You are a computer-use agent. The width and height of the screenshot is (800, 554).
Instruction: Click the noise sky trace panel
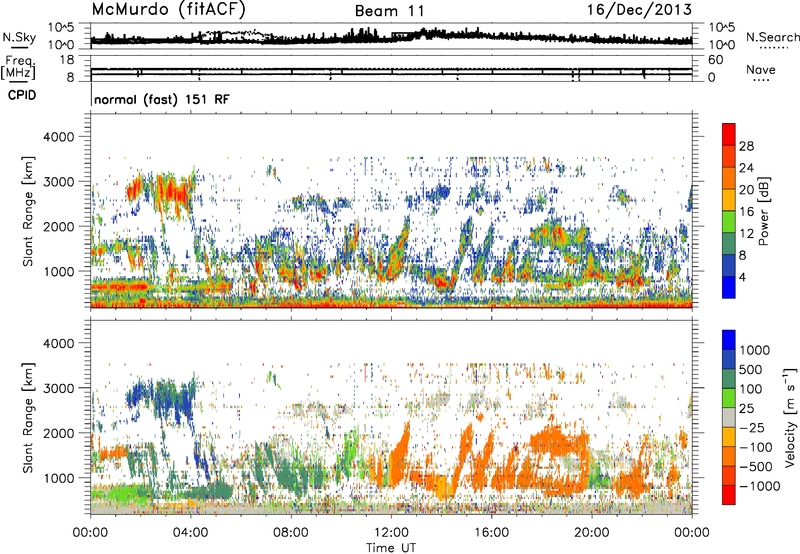coord(391,36)
